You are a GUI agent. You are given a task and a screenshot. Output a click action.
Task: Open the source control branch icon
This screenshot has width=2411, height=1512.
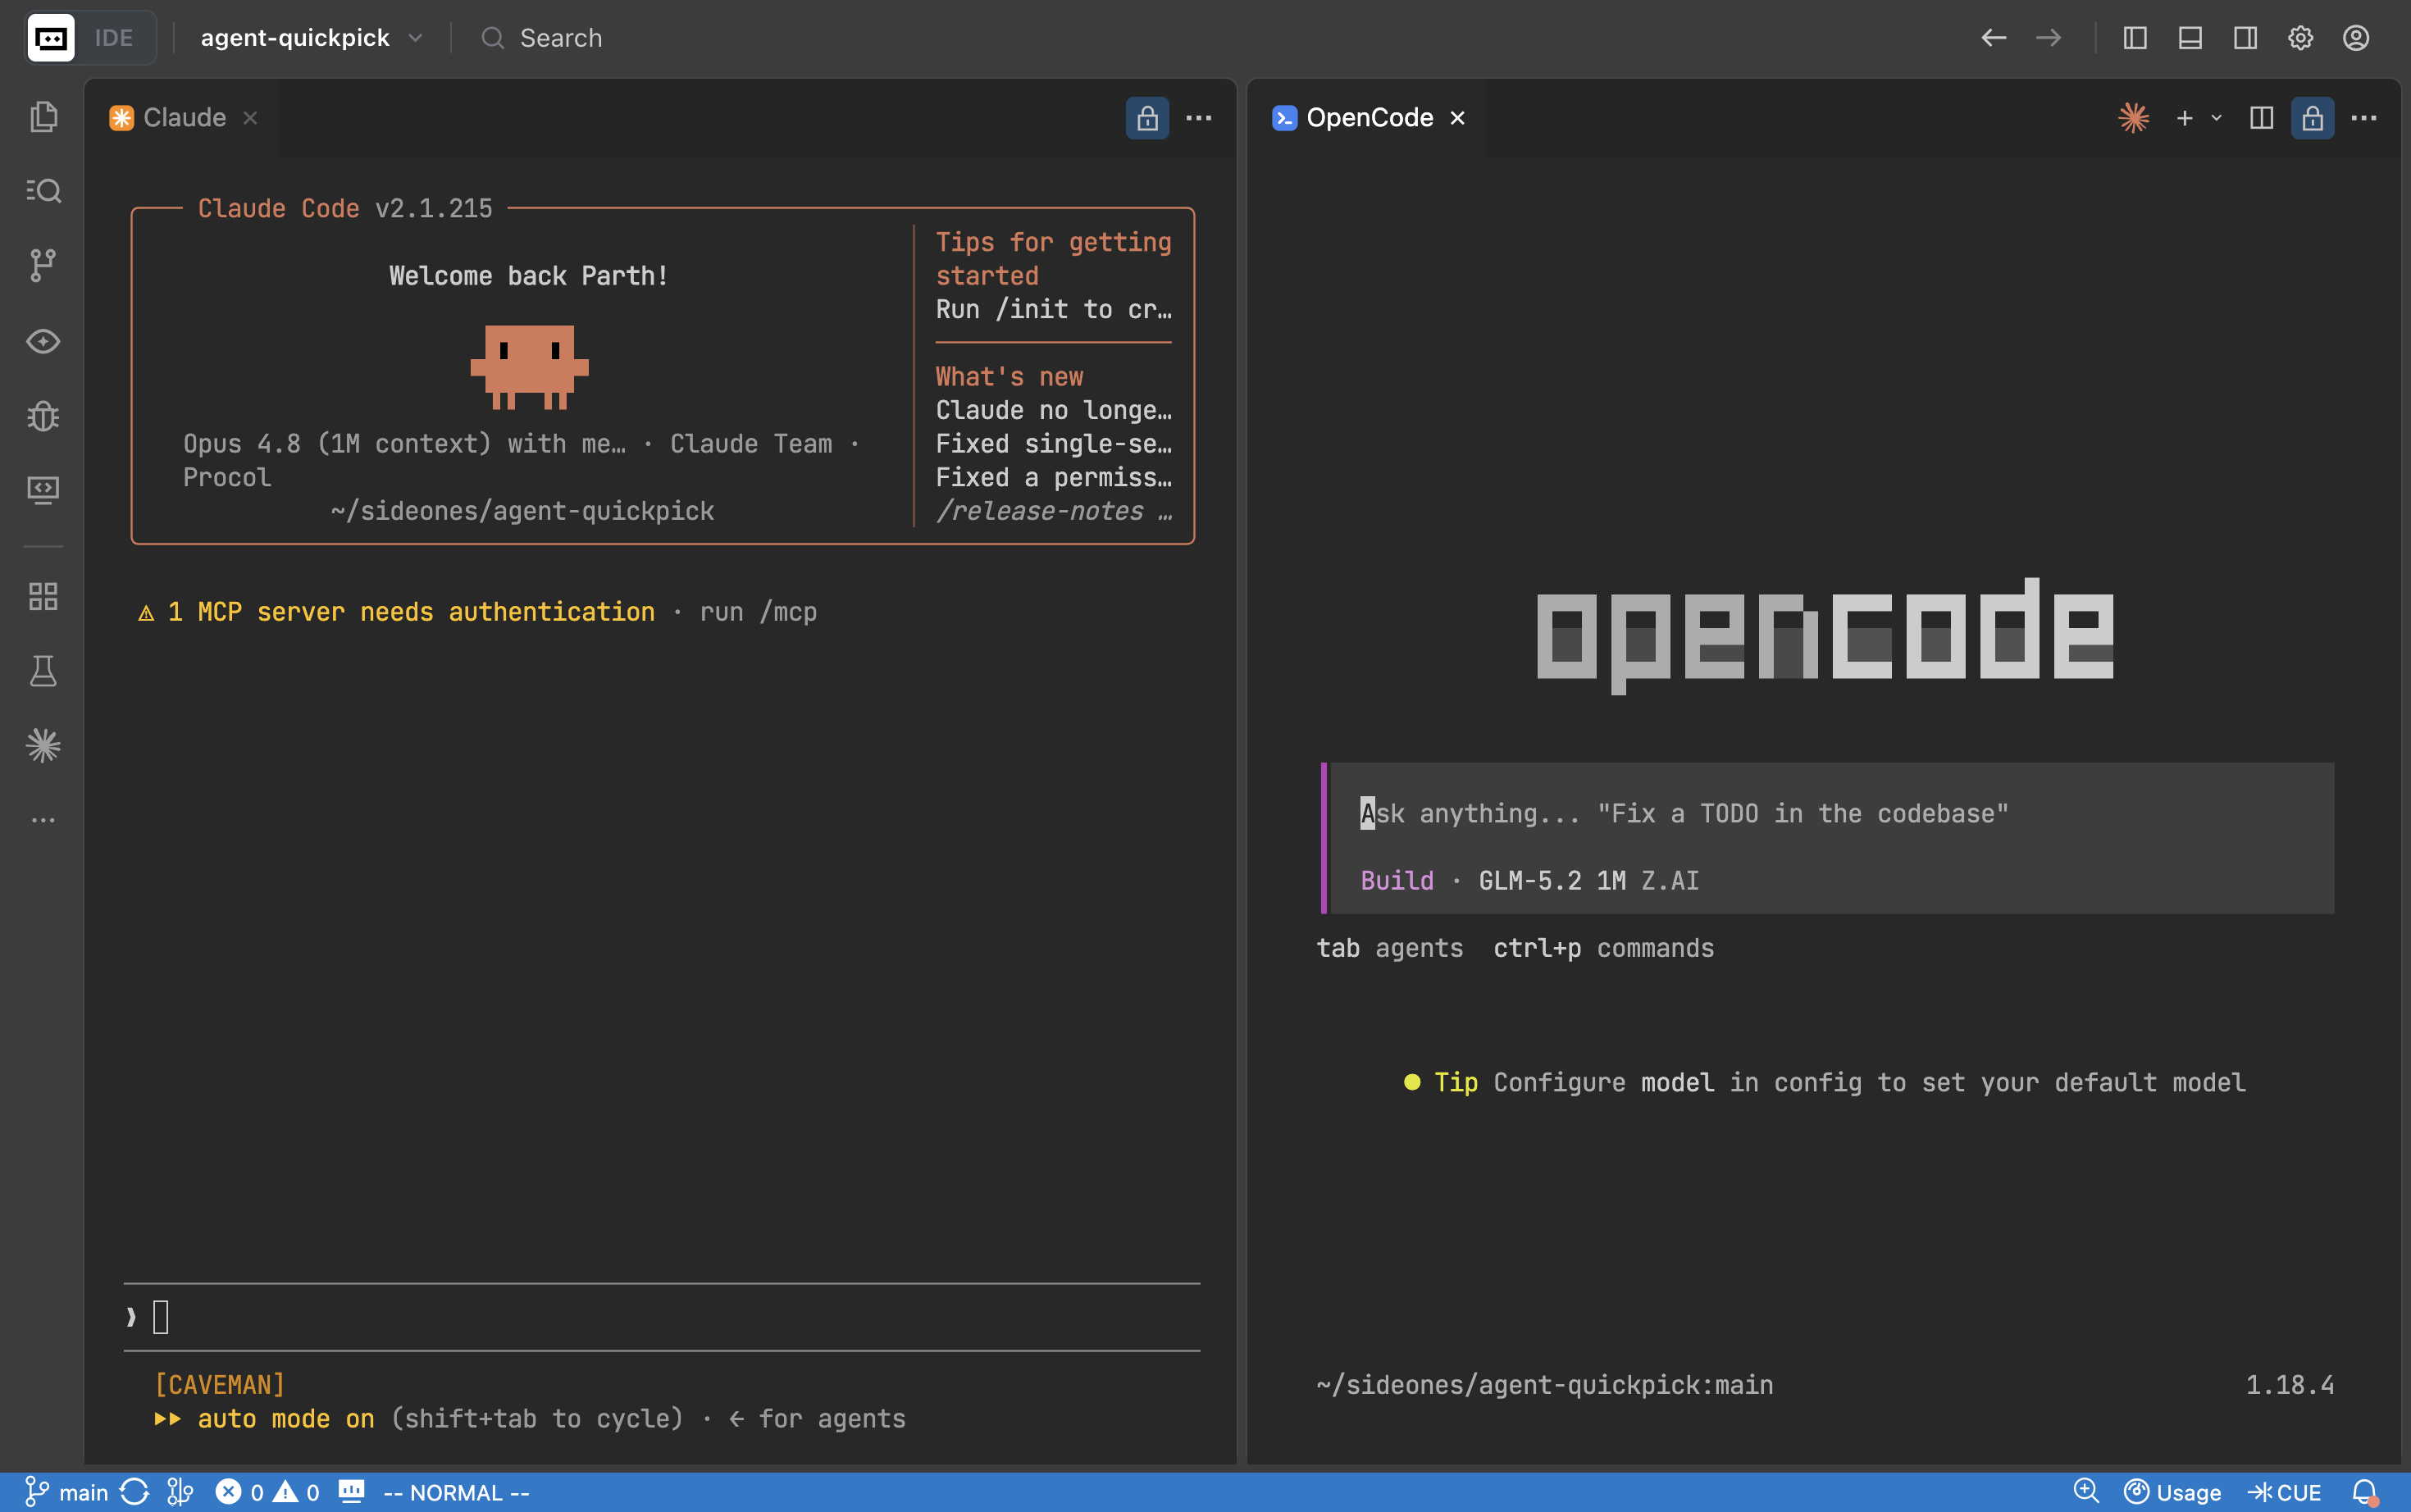(43, 265)
